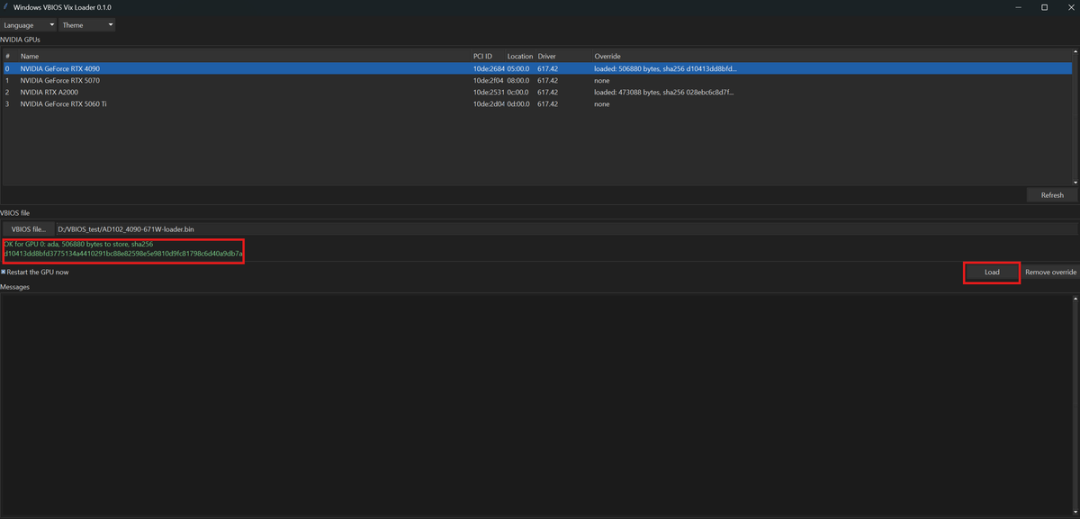The height and width of the screenshot is (519, 1080).
Task: Click the VBIOS file... browse button
Action: 28,229
